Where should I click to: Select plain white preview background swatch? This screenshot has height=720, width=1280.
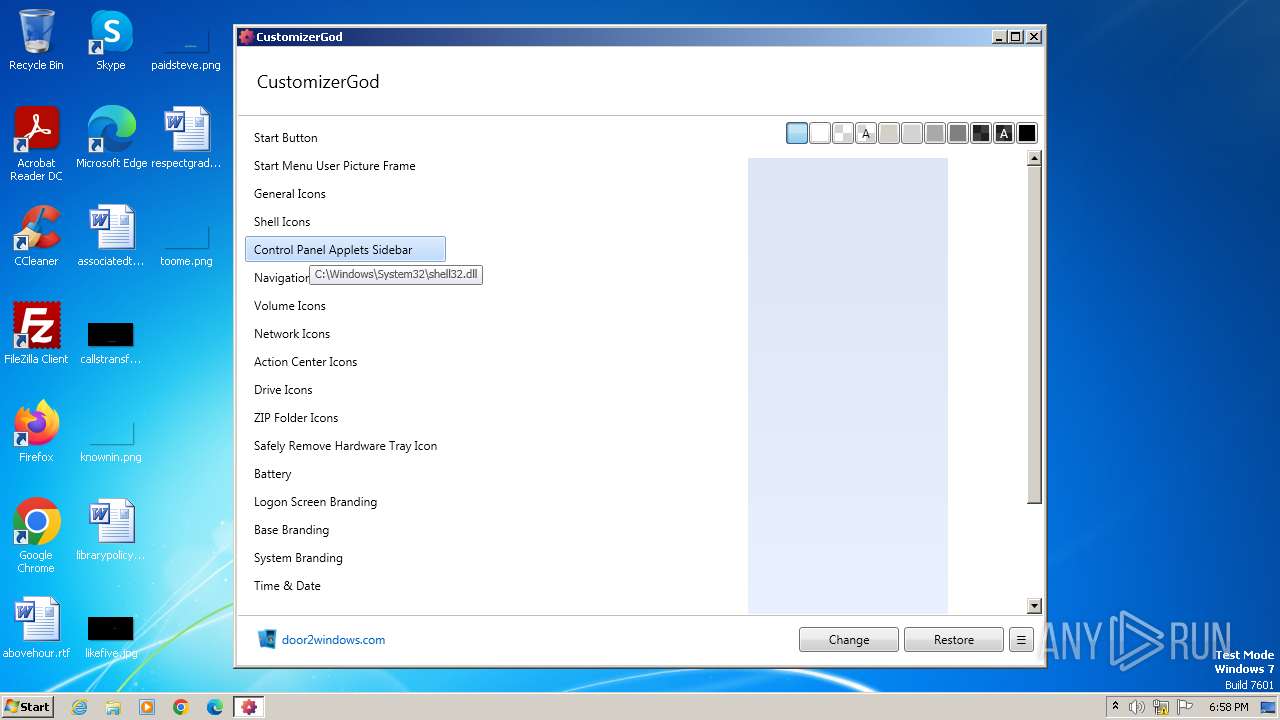click(x=820, y=133)
